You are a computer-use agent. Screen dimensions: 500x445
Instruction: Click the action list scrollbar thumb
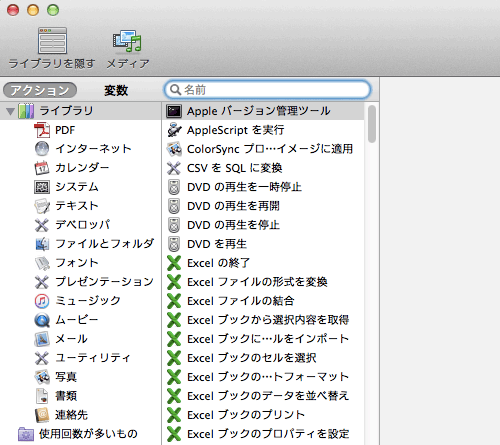pos(372,124)
